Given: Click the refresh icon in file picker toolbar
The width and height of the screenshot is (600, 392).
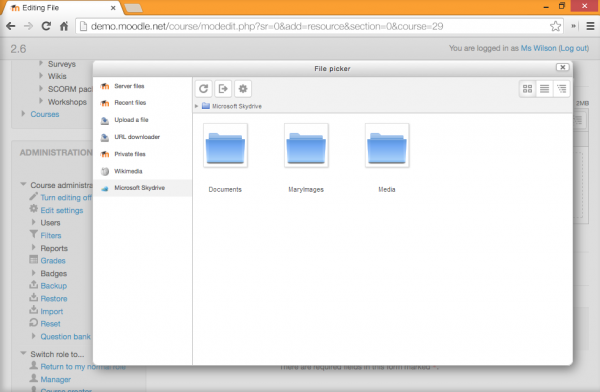Looking at the screenshot, I should point(203,89).
